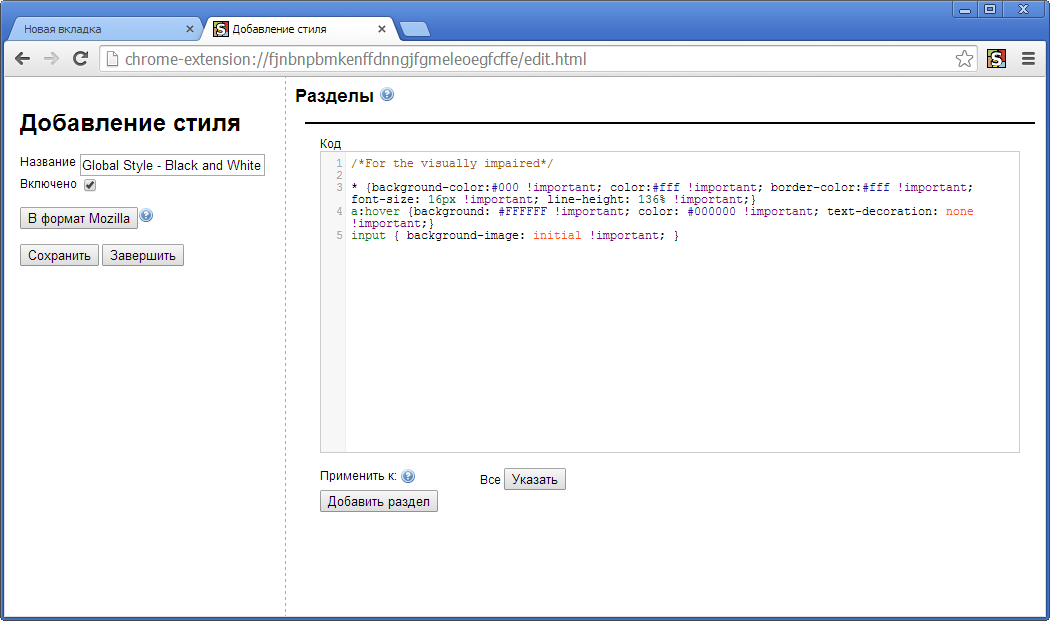The height and width of the screenshot is (621, 1050).
Task: Click the Завершить button
Action: point(143,255)
